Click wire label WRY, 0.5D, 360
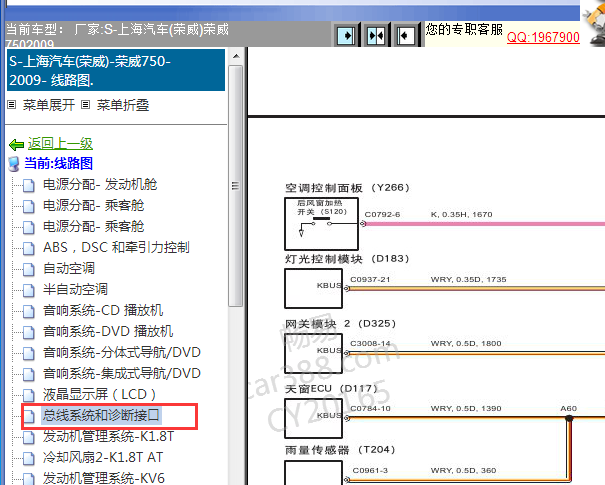605x485 pixels. pyautogui.click(x=463, y=470)
